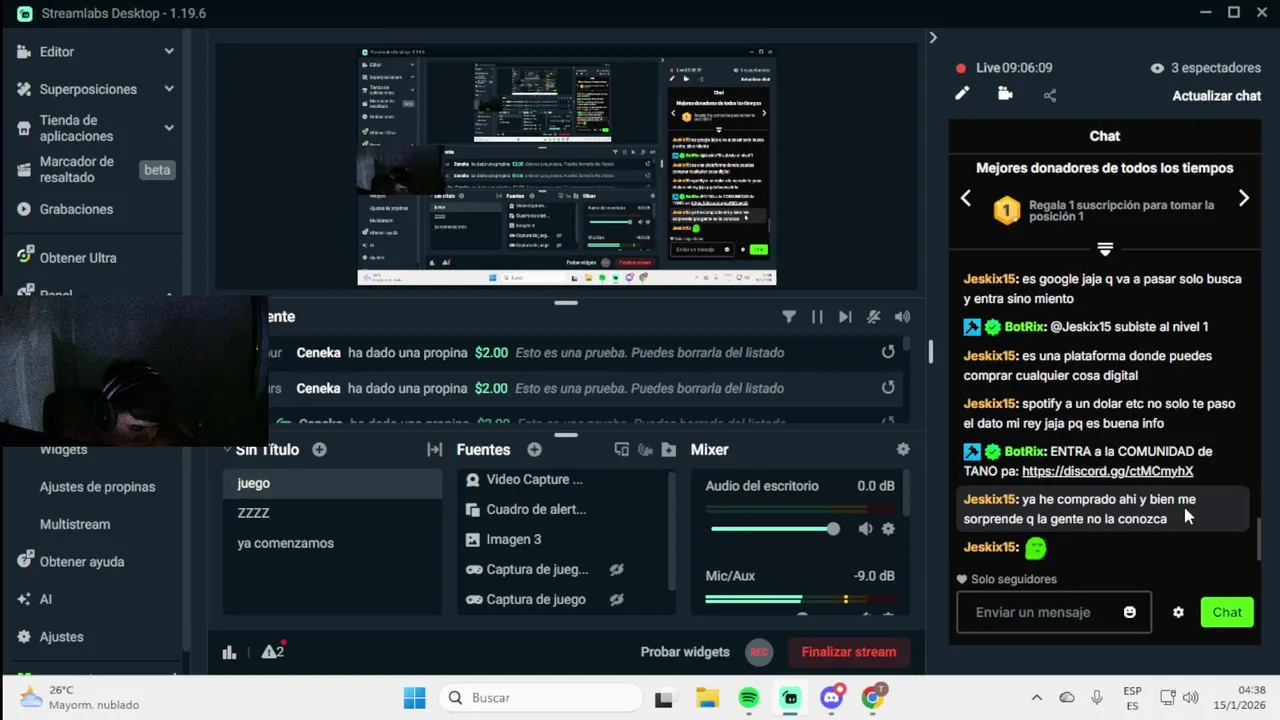
Task: Open the Mixer settings gear
Action: click(903, 450)
